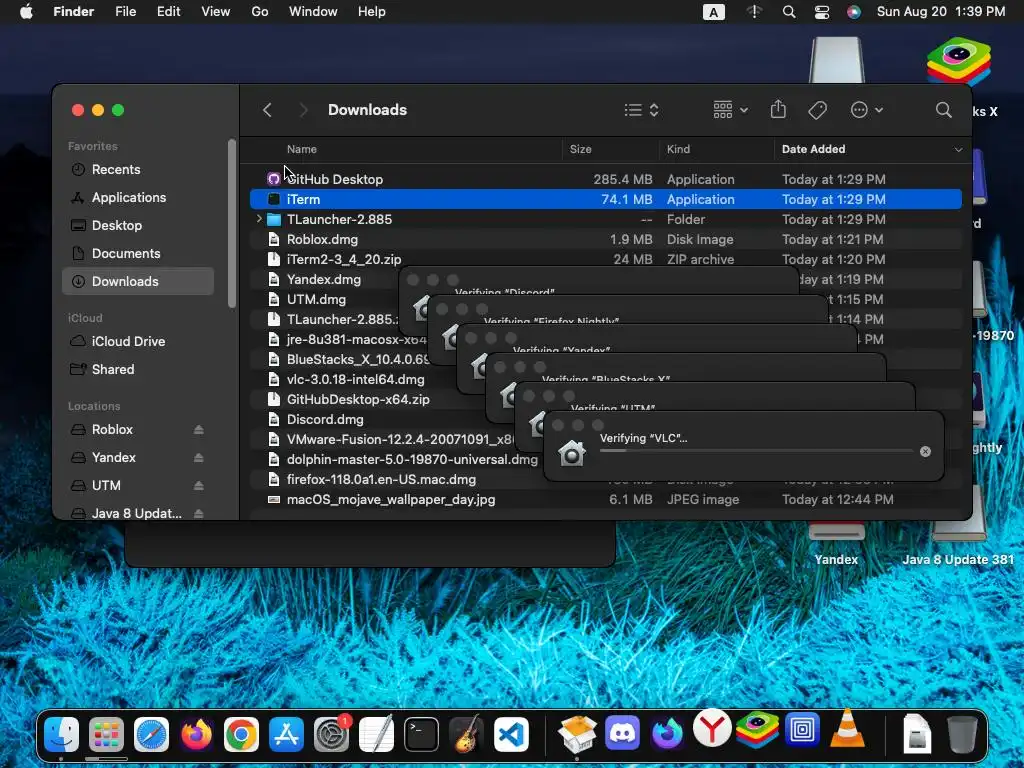The width and height of the screenshot is (1024, 768).
Task: Launch Firefox from the Dock
Action: tap(197, 735)
